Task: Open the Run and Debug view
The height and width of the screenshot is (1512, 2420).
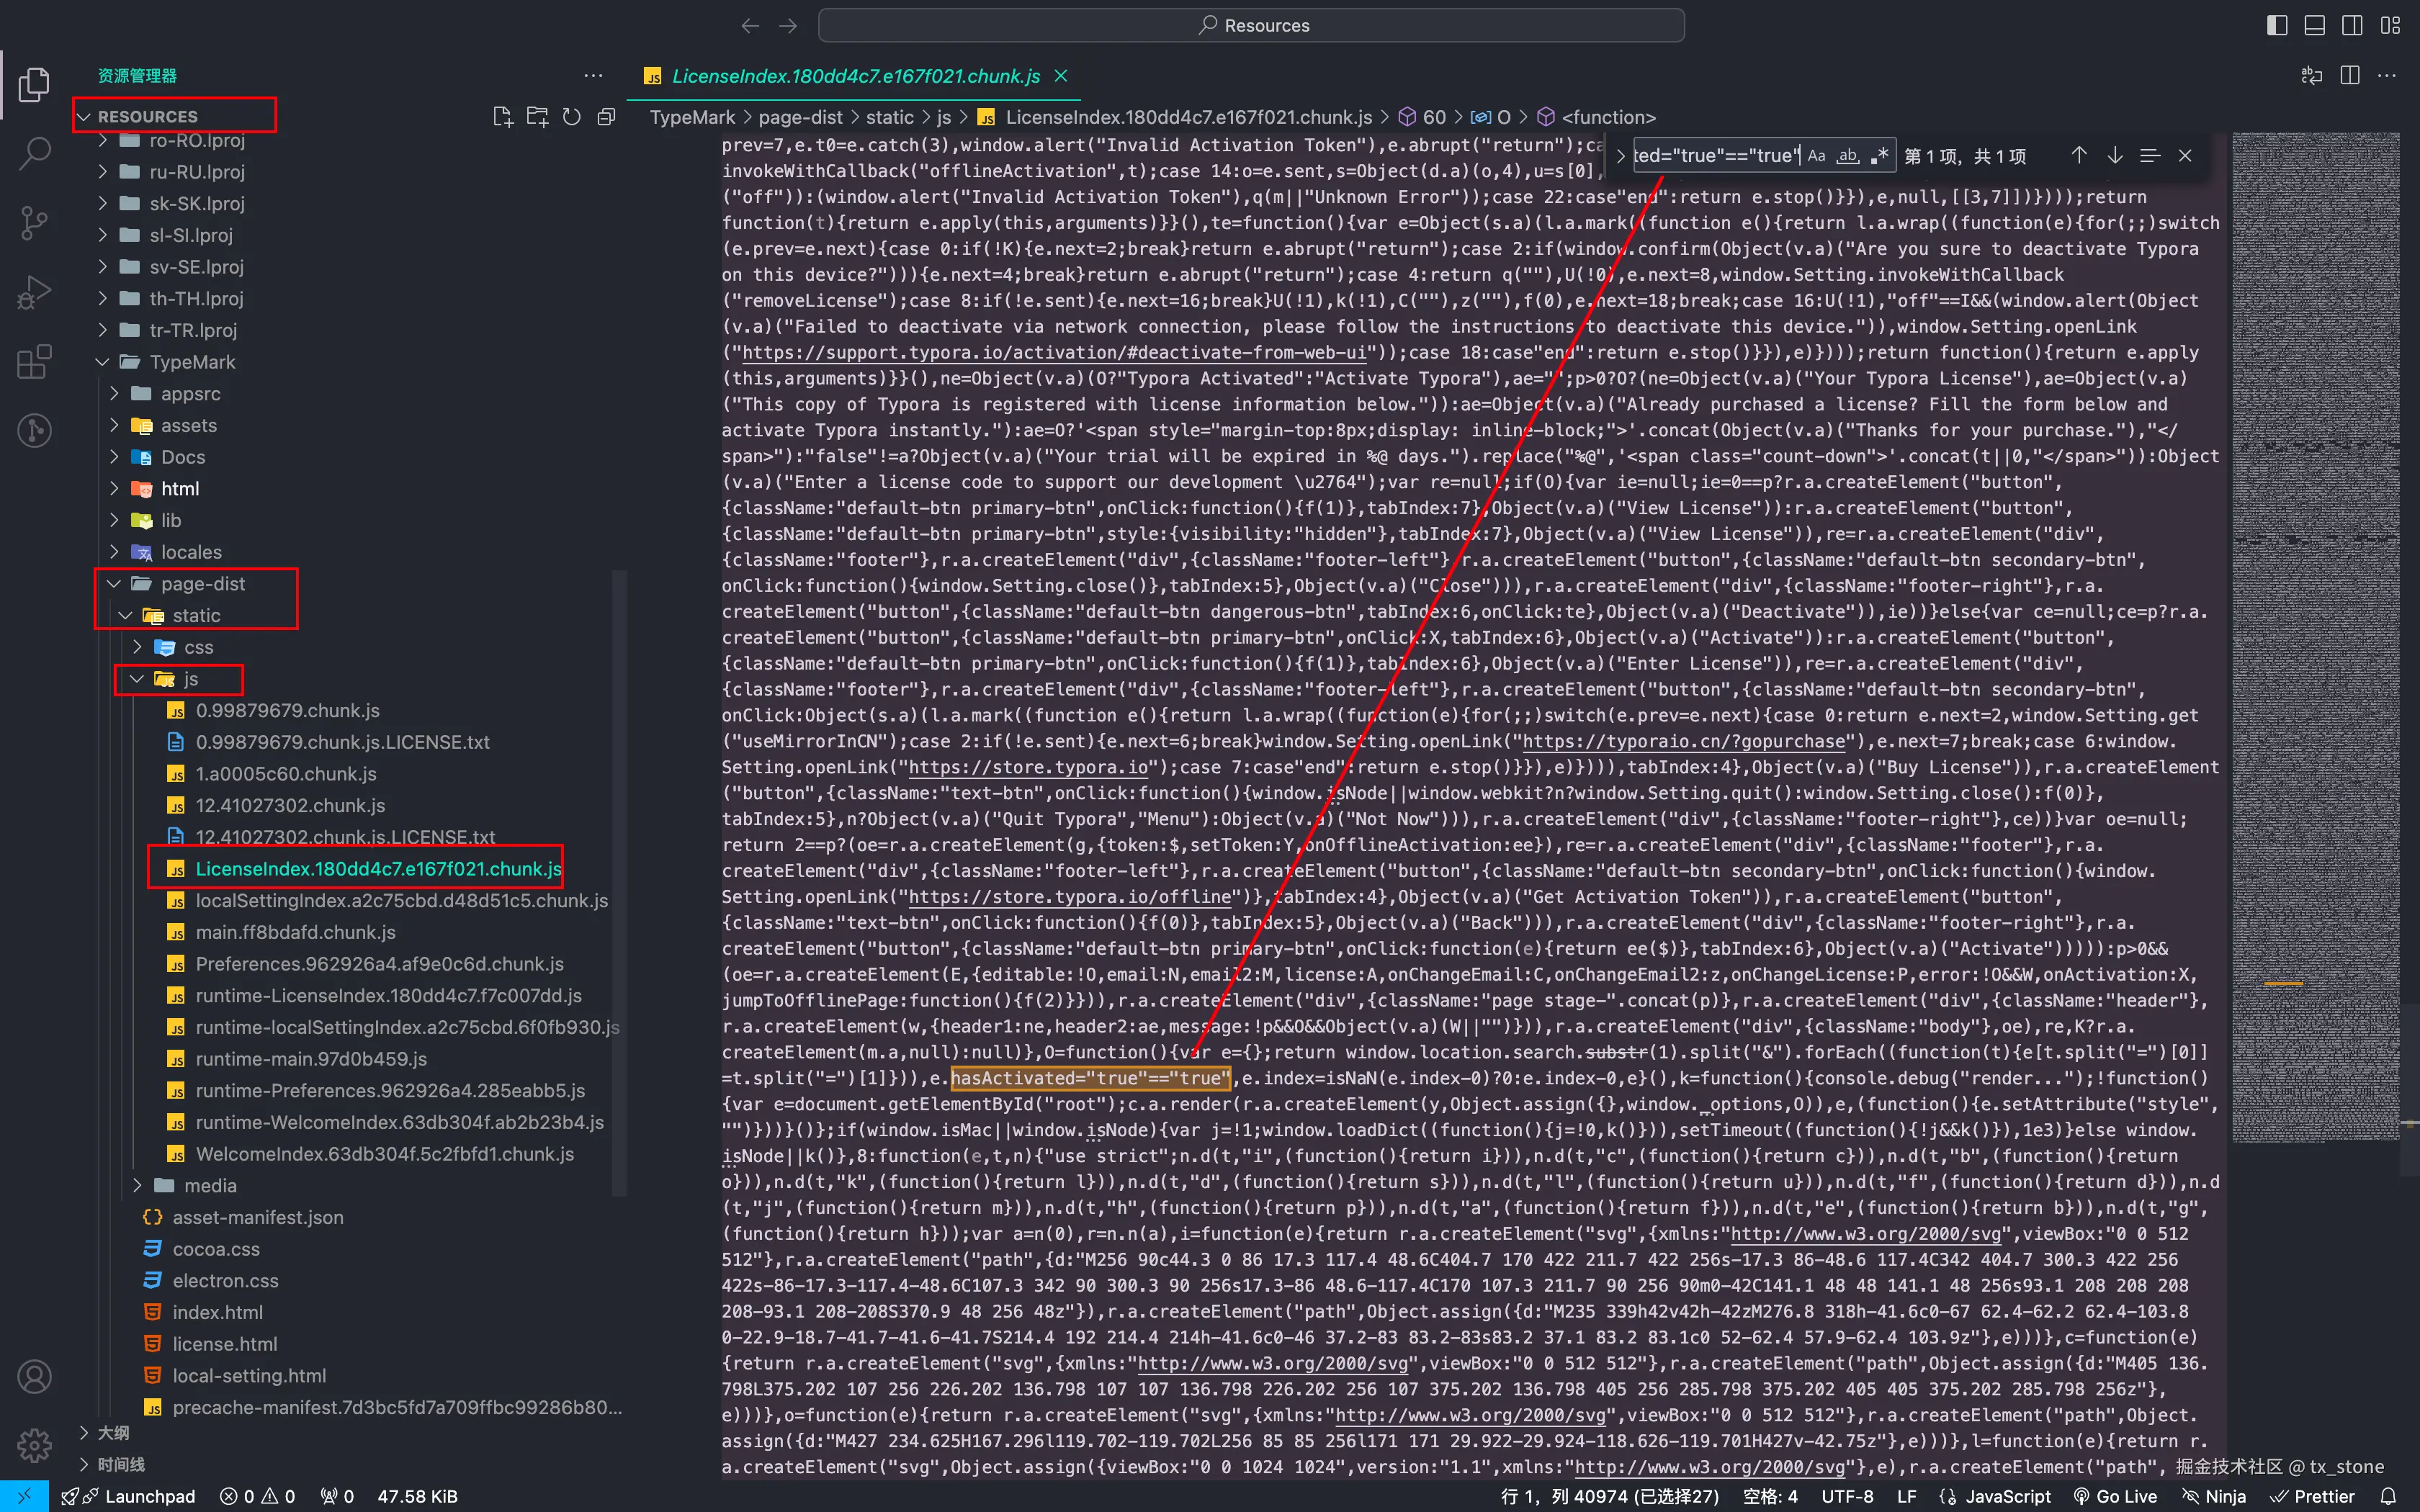Action: coord(35,292)
